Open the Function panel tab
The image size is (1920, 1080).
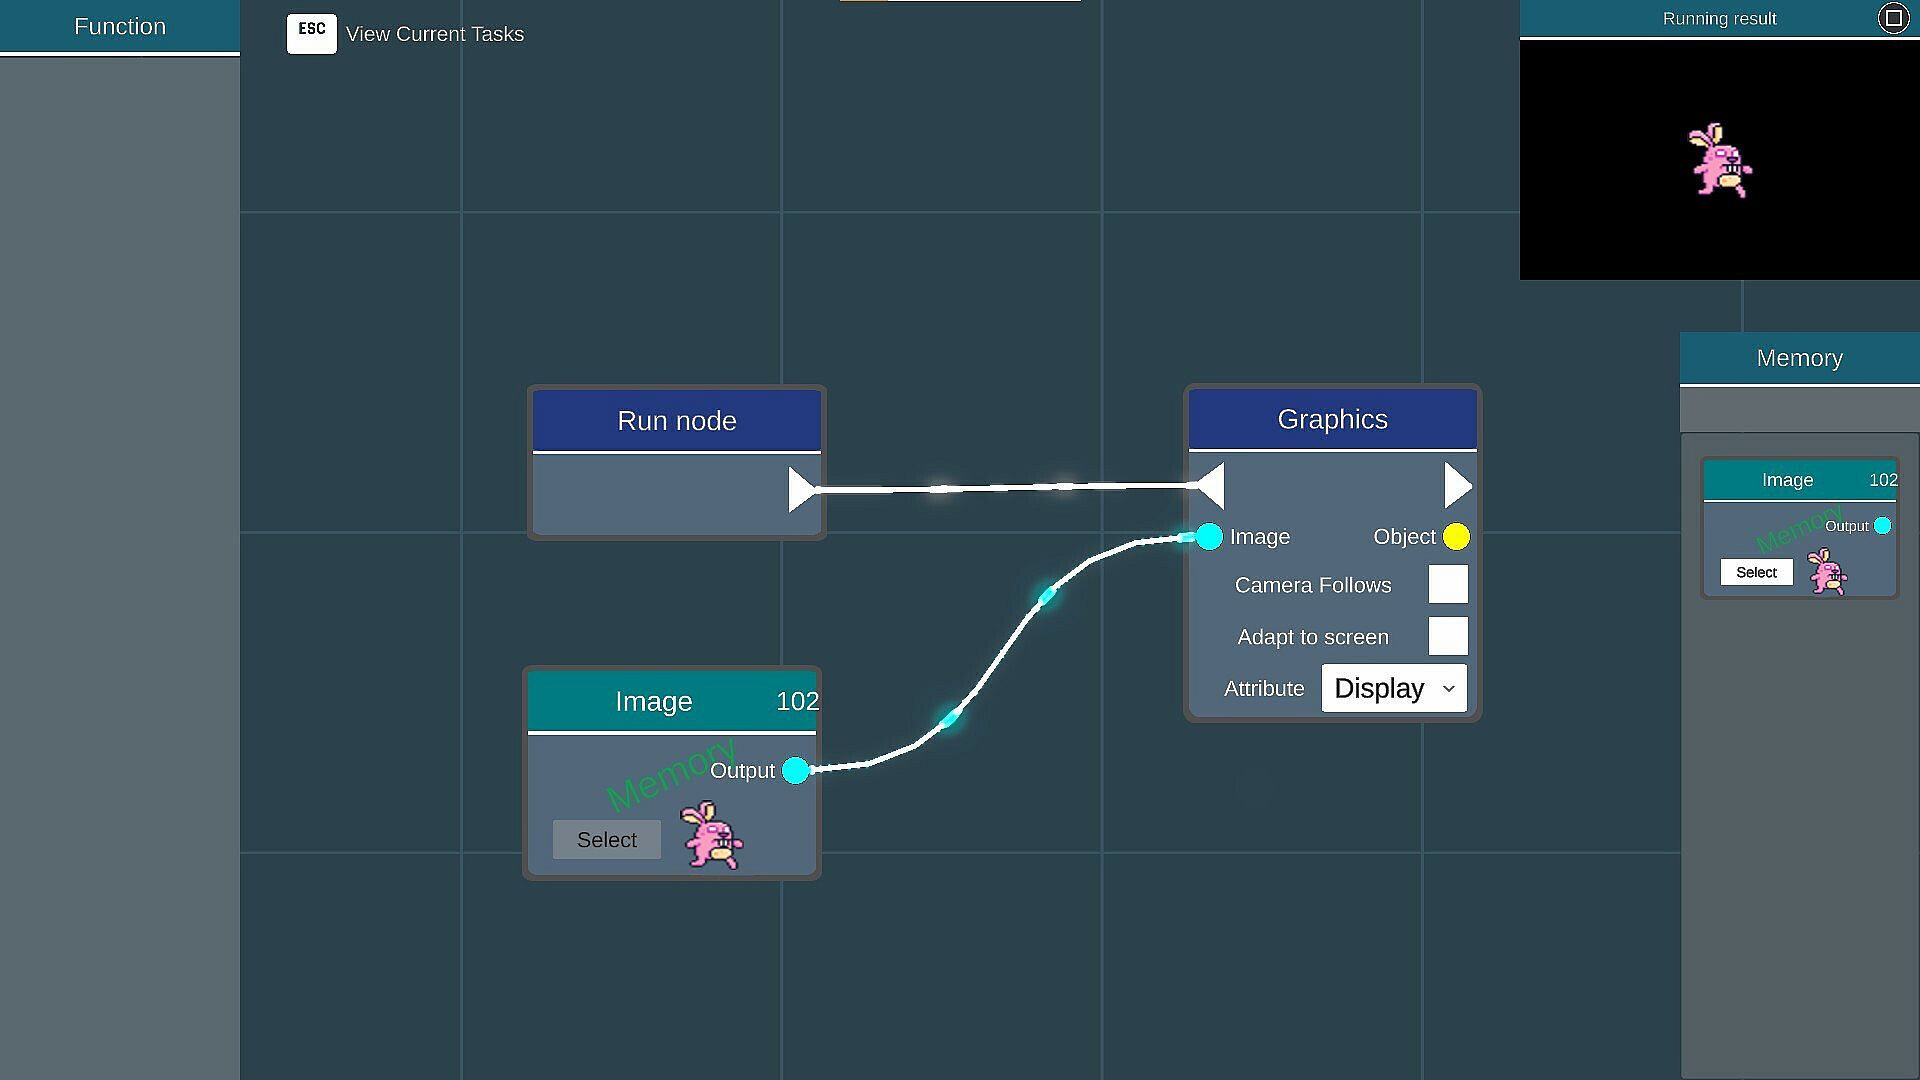click(120, 27)
